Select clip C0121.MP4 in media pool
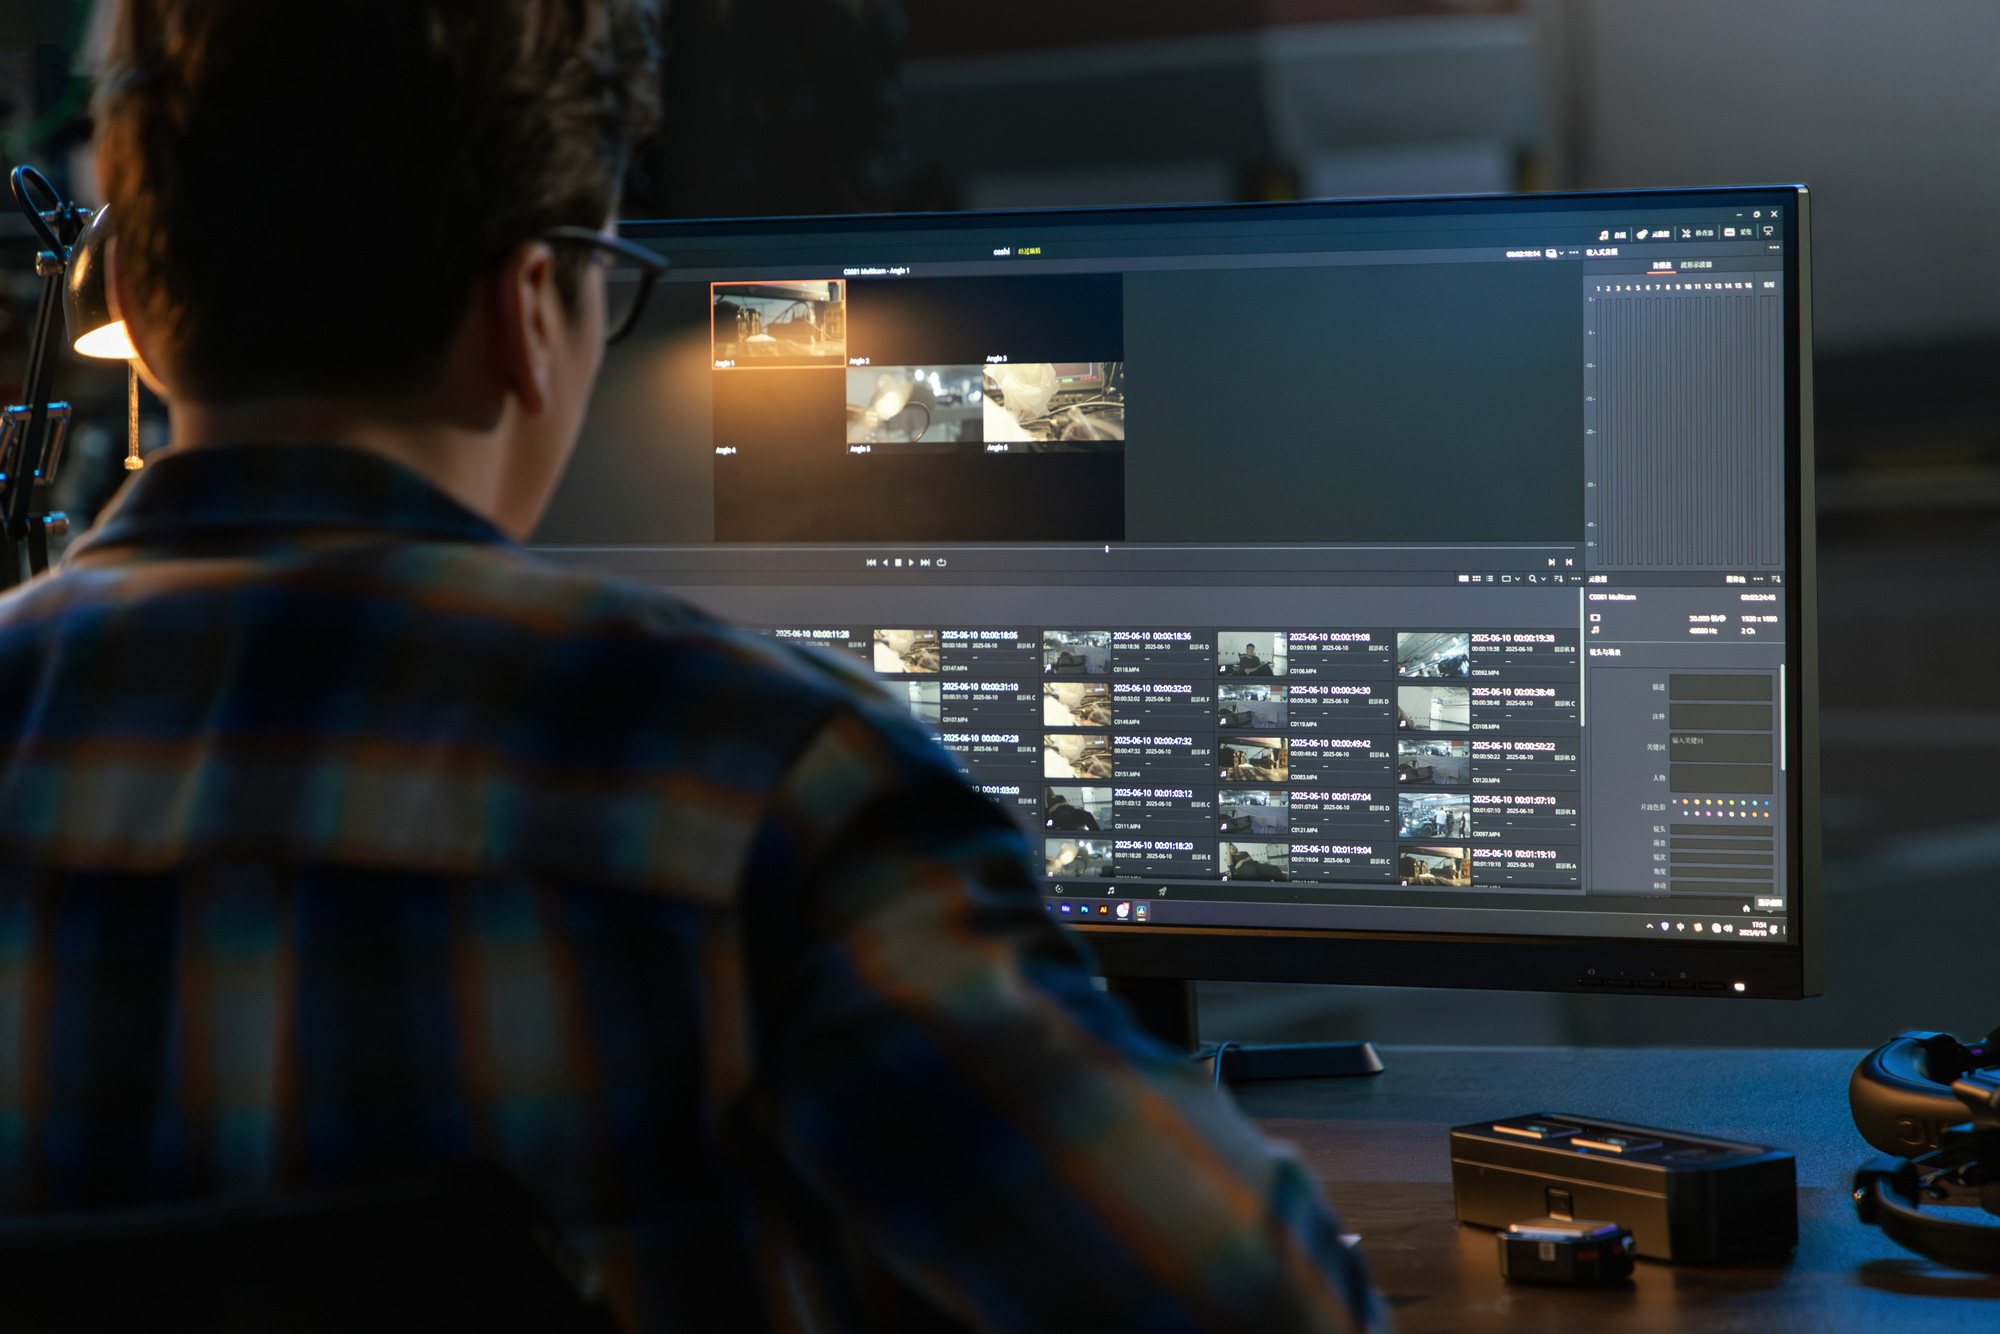Screen dimensions: 2000x1334 click(x=1305, y=813)
